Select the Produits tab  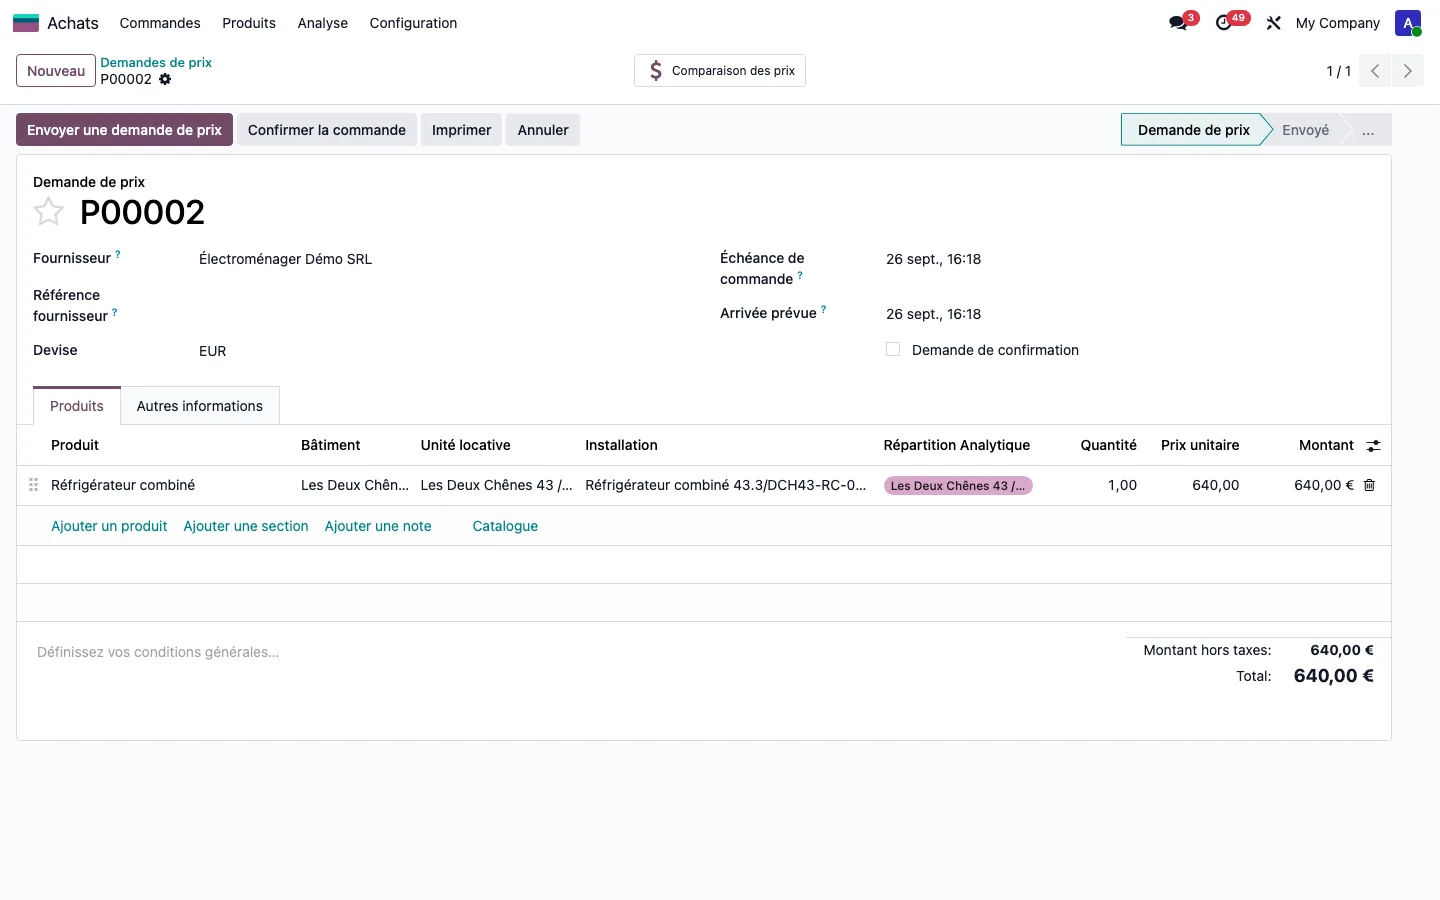(77, 406)
